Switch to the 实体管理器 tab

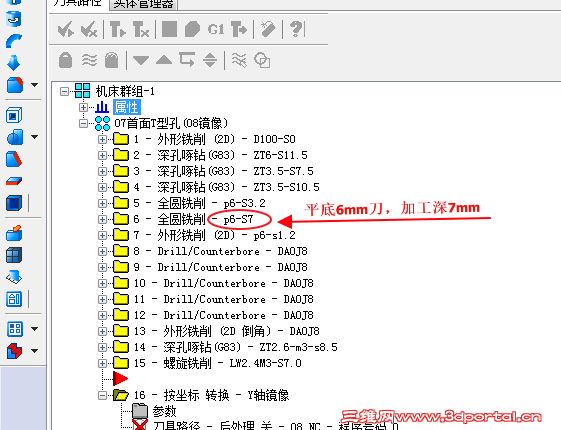point(143,4)
